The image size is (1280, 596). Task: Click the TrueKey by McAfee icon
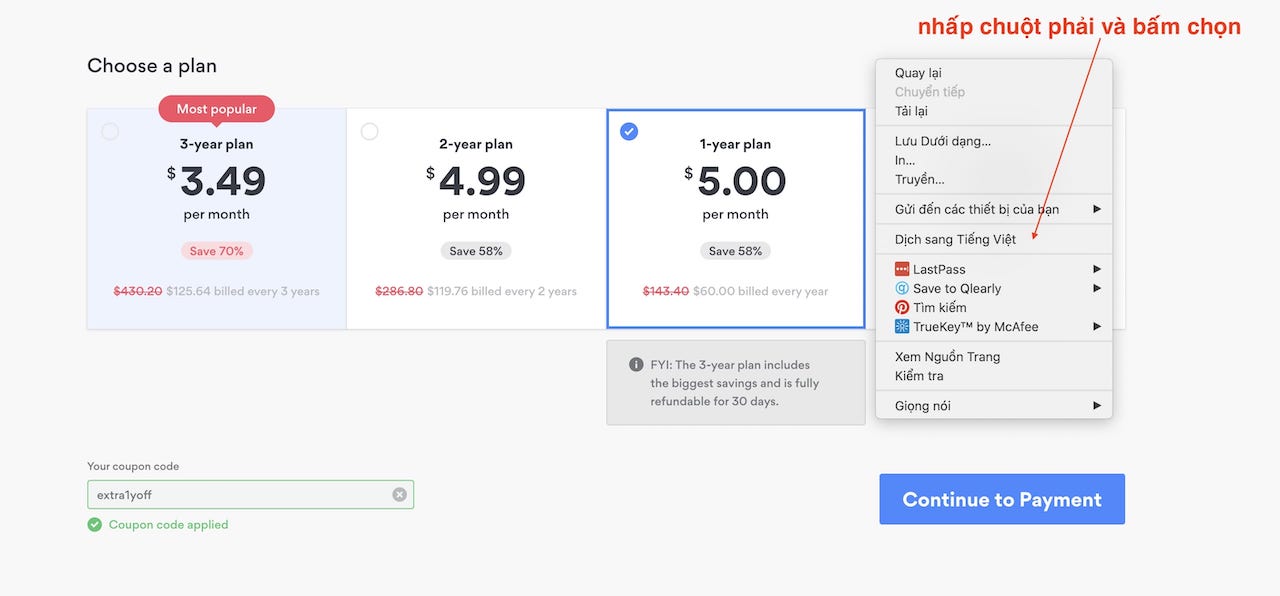click(x=902, y=327)
